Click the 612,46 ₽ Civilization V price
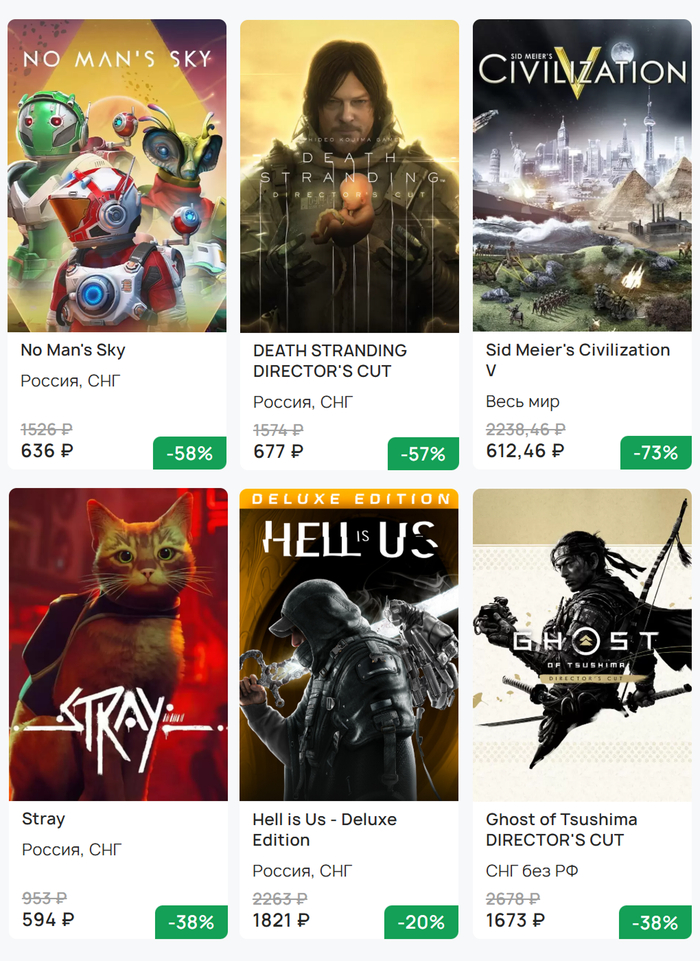700x961 pixels. (525, 451)
